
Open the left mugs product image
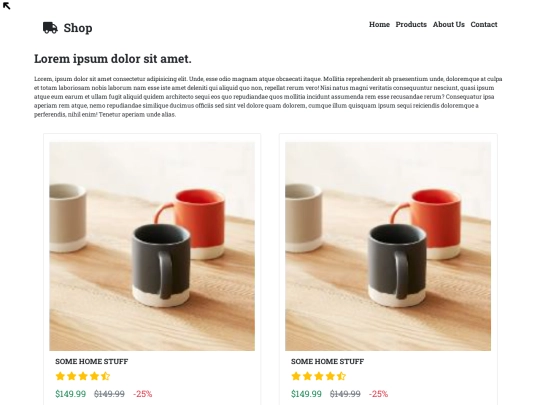[x=152, y=246]
